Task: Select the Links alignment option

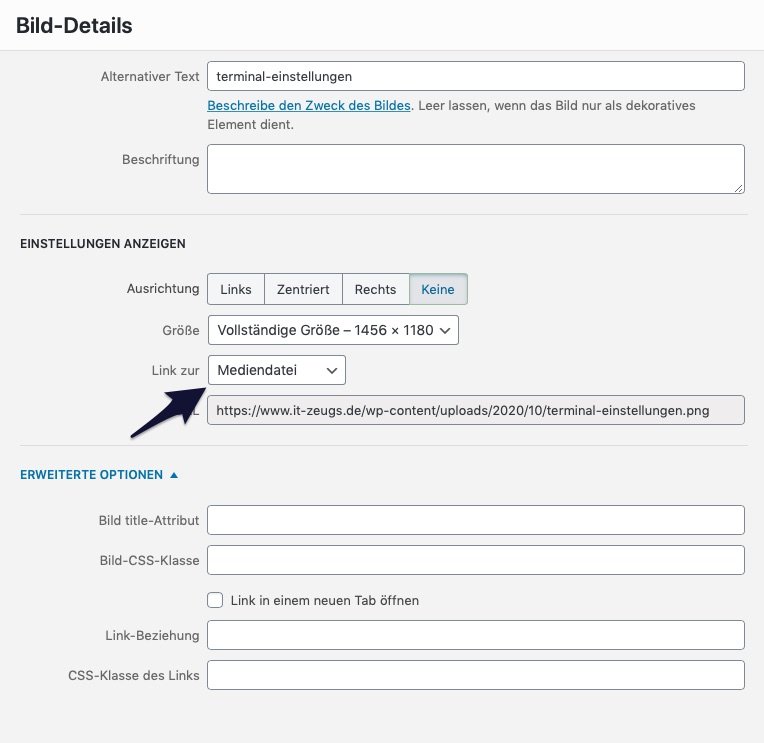Action: tap(236, 289)
